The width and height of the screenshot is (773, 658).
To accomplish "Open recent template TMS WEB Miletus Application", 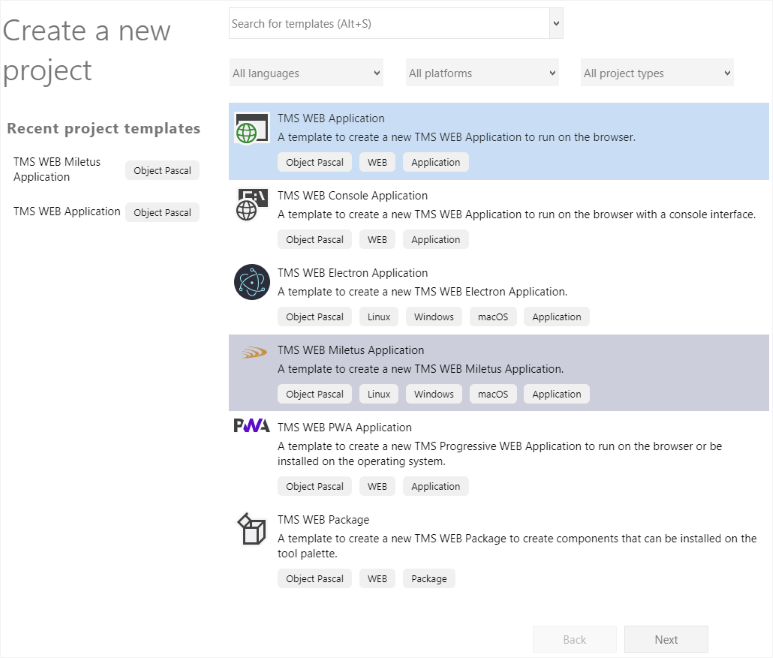I will pyautogui.click(x=57, y=169).
